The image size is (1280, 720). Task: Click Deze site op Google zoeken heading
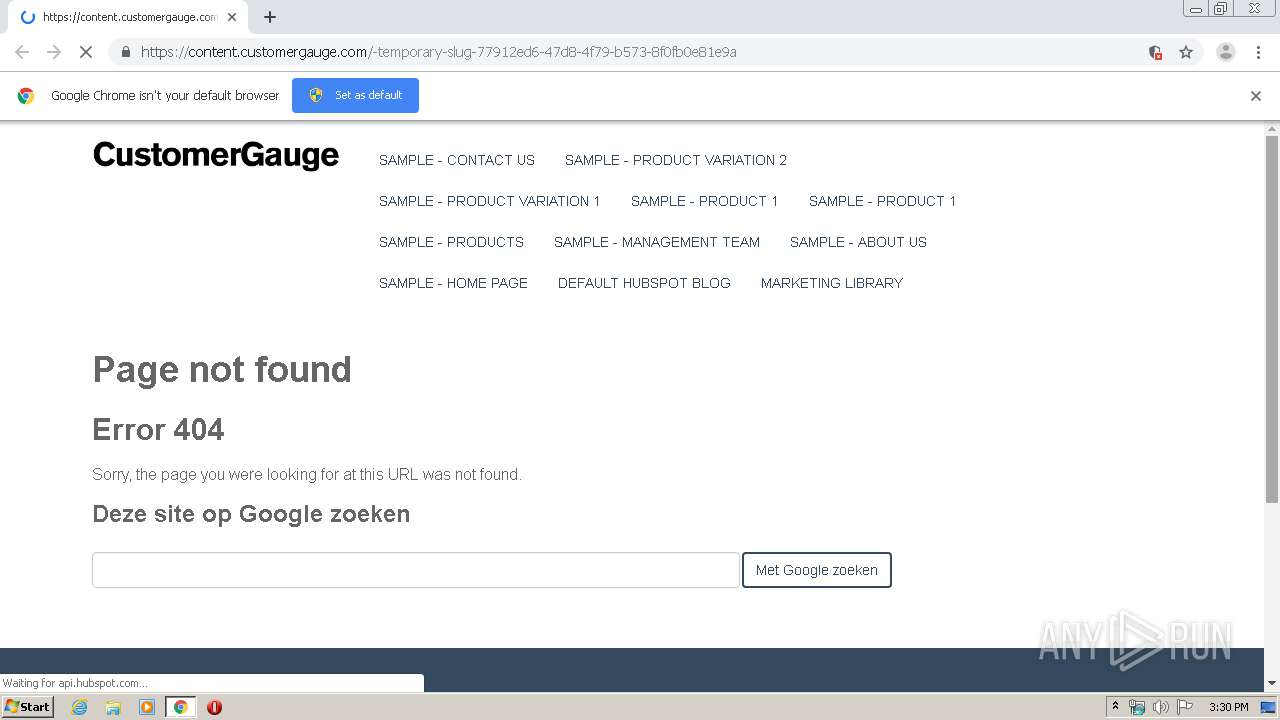251,514
